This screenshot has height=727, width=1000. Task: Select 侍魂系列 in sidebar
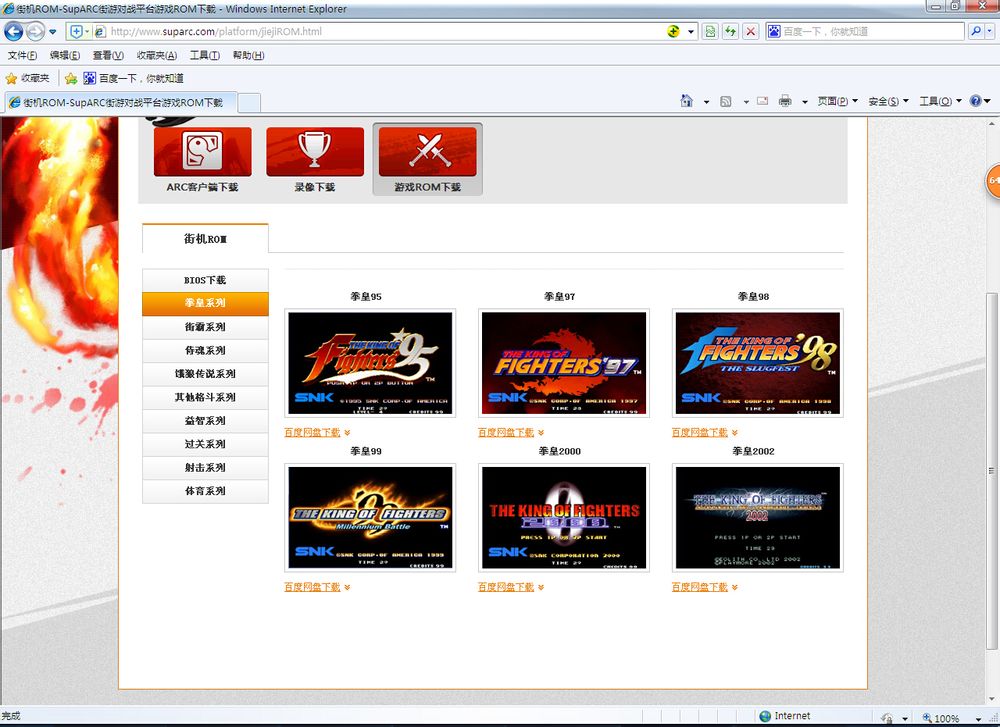tap(205, 351)
